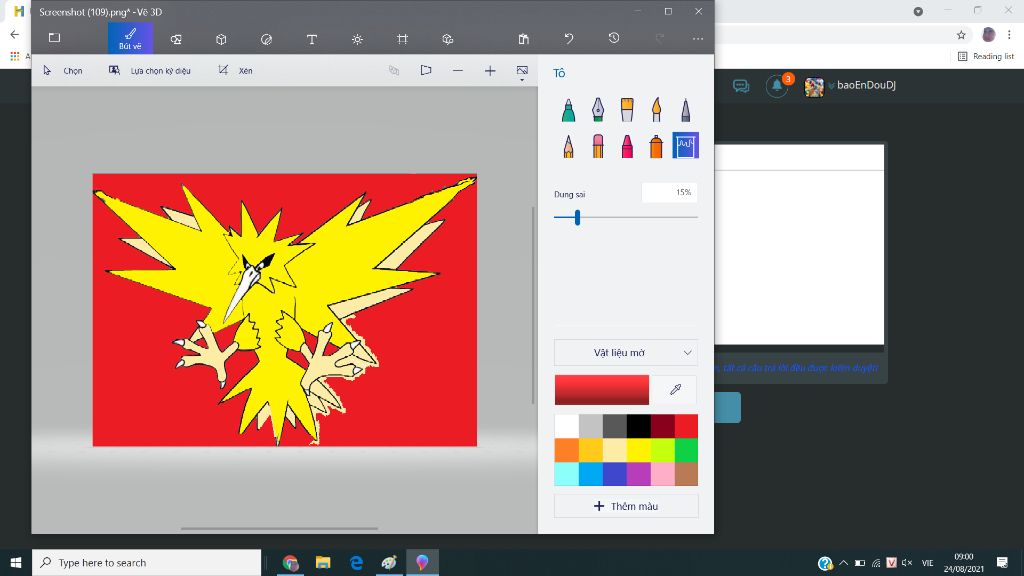
Task: Activate the Chọn select tool
Action: pyautogui.click(x=63, y=71)
